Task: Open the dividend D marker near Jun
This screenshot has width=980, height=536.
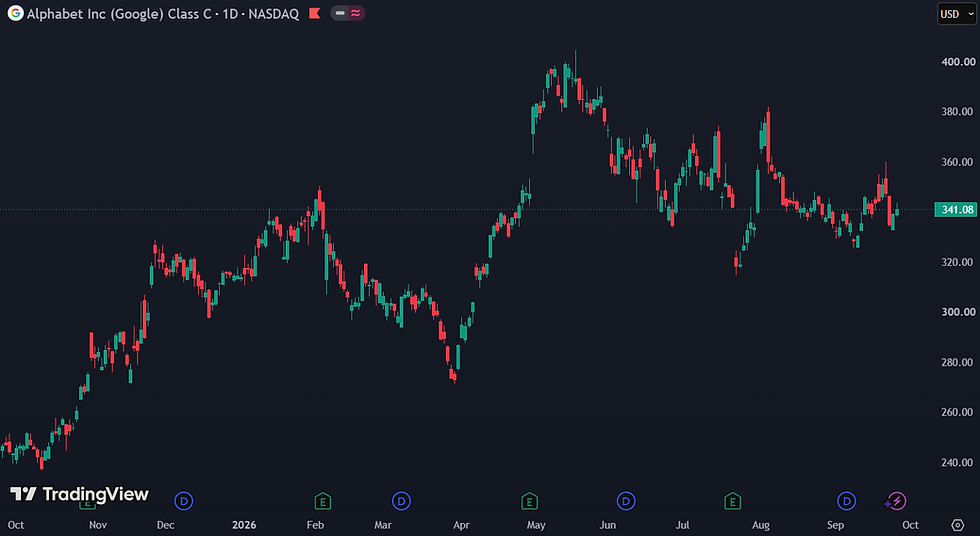Action: tap(626, 500)
